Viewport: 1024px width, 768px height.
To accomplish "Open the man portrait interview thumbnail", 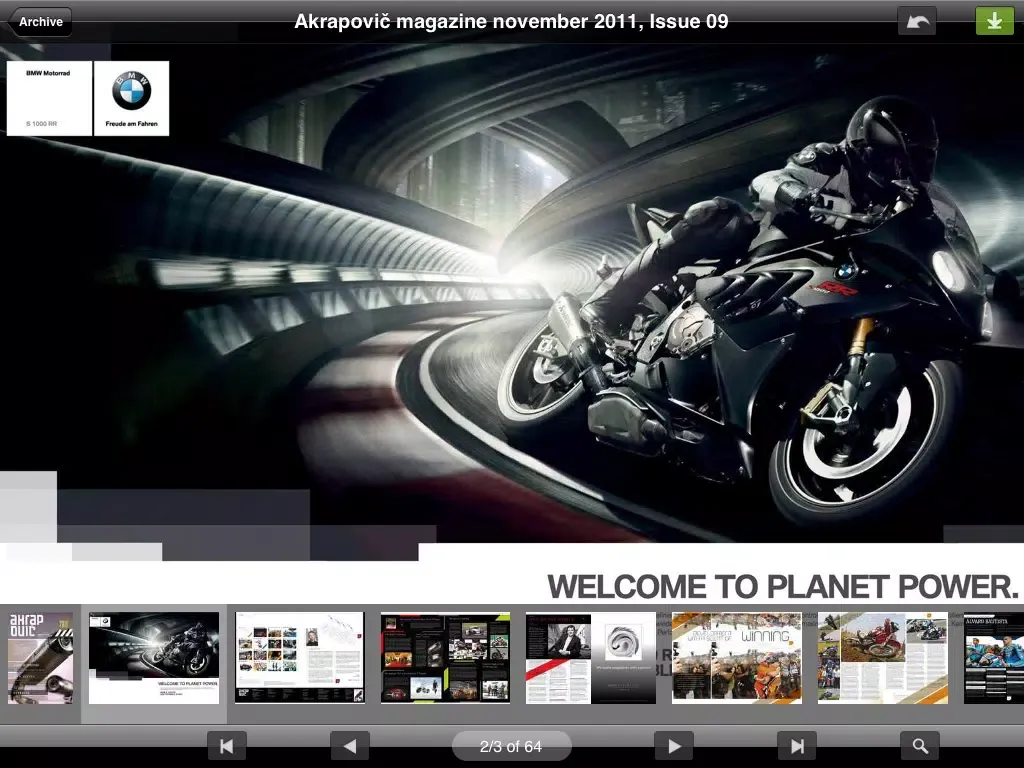I will (x=590, y=658).
